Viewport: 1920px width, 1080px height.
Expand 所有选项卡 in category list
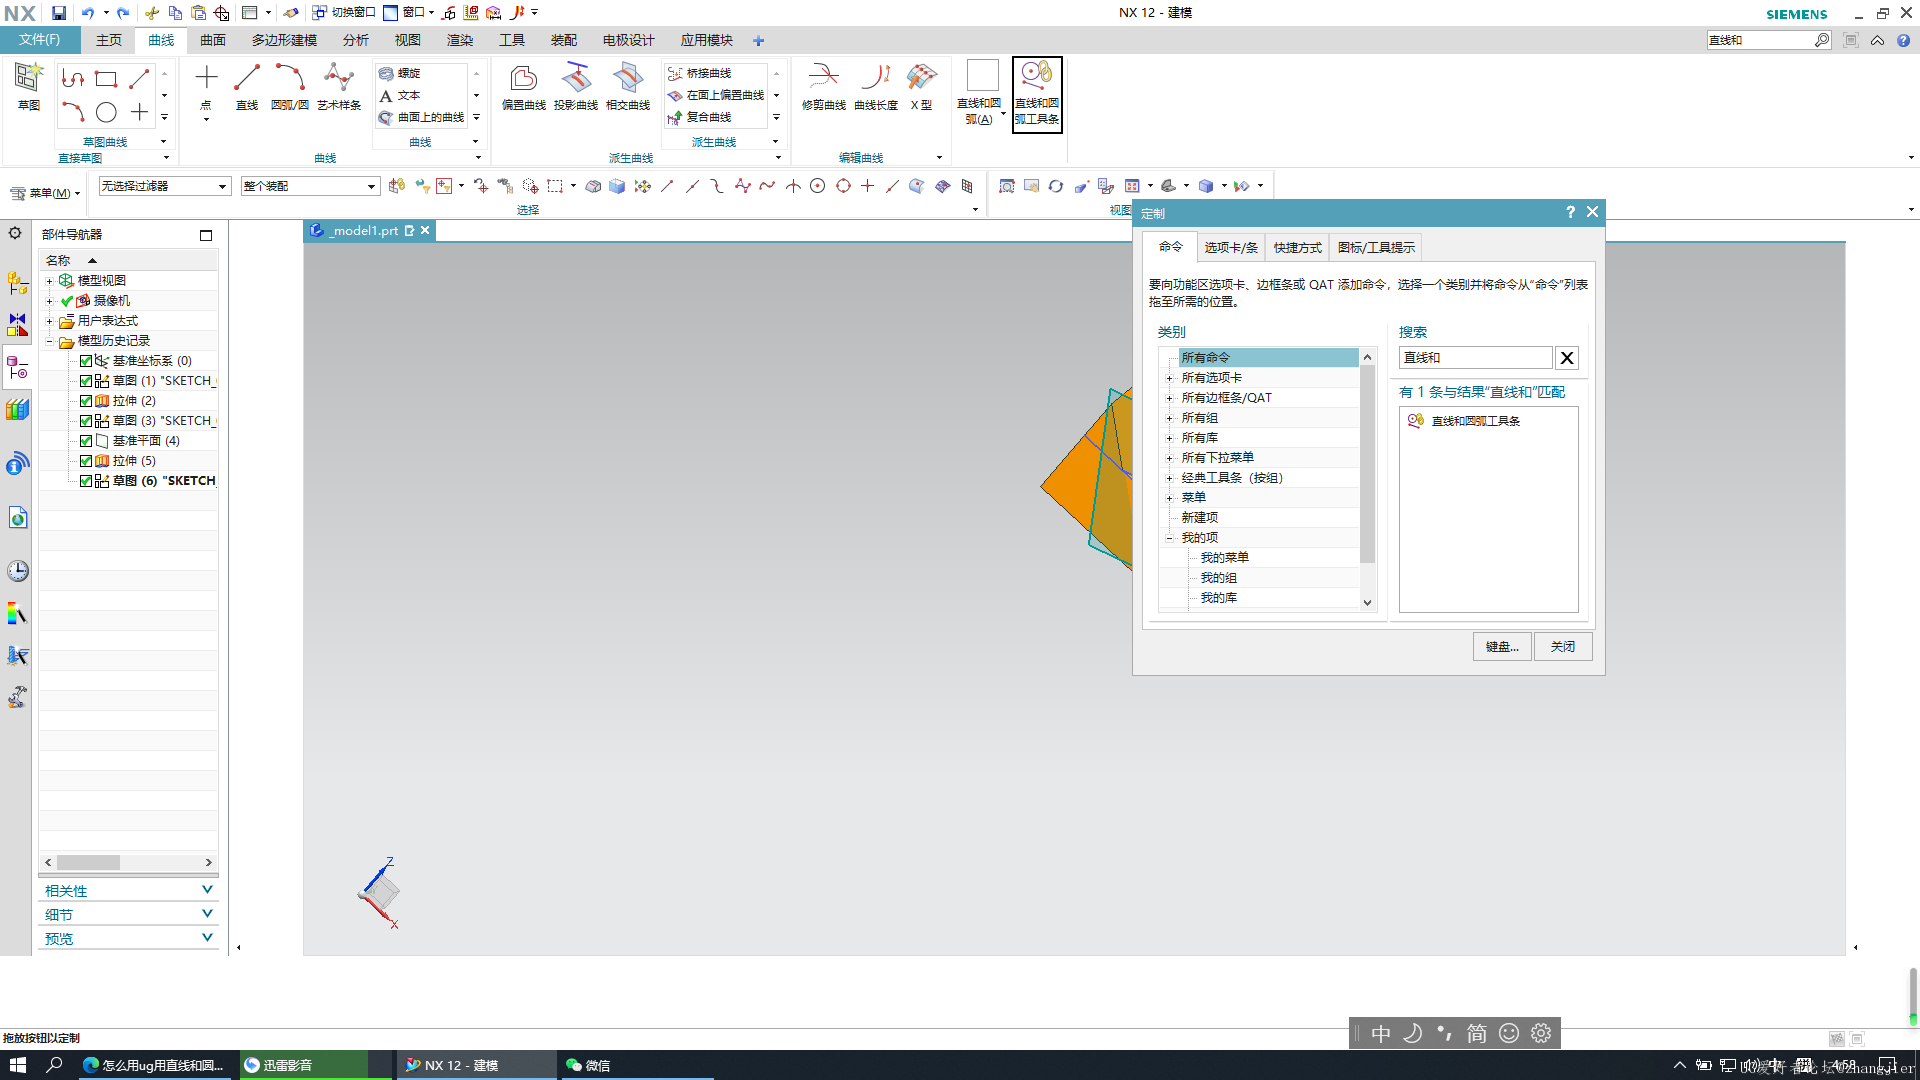pos(1169,378)
